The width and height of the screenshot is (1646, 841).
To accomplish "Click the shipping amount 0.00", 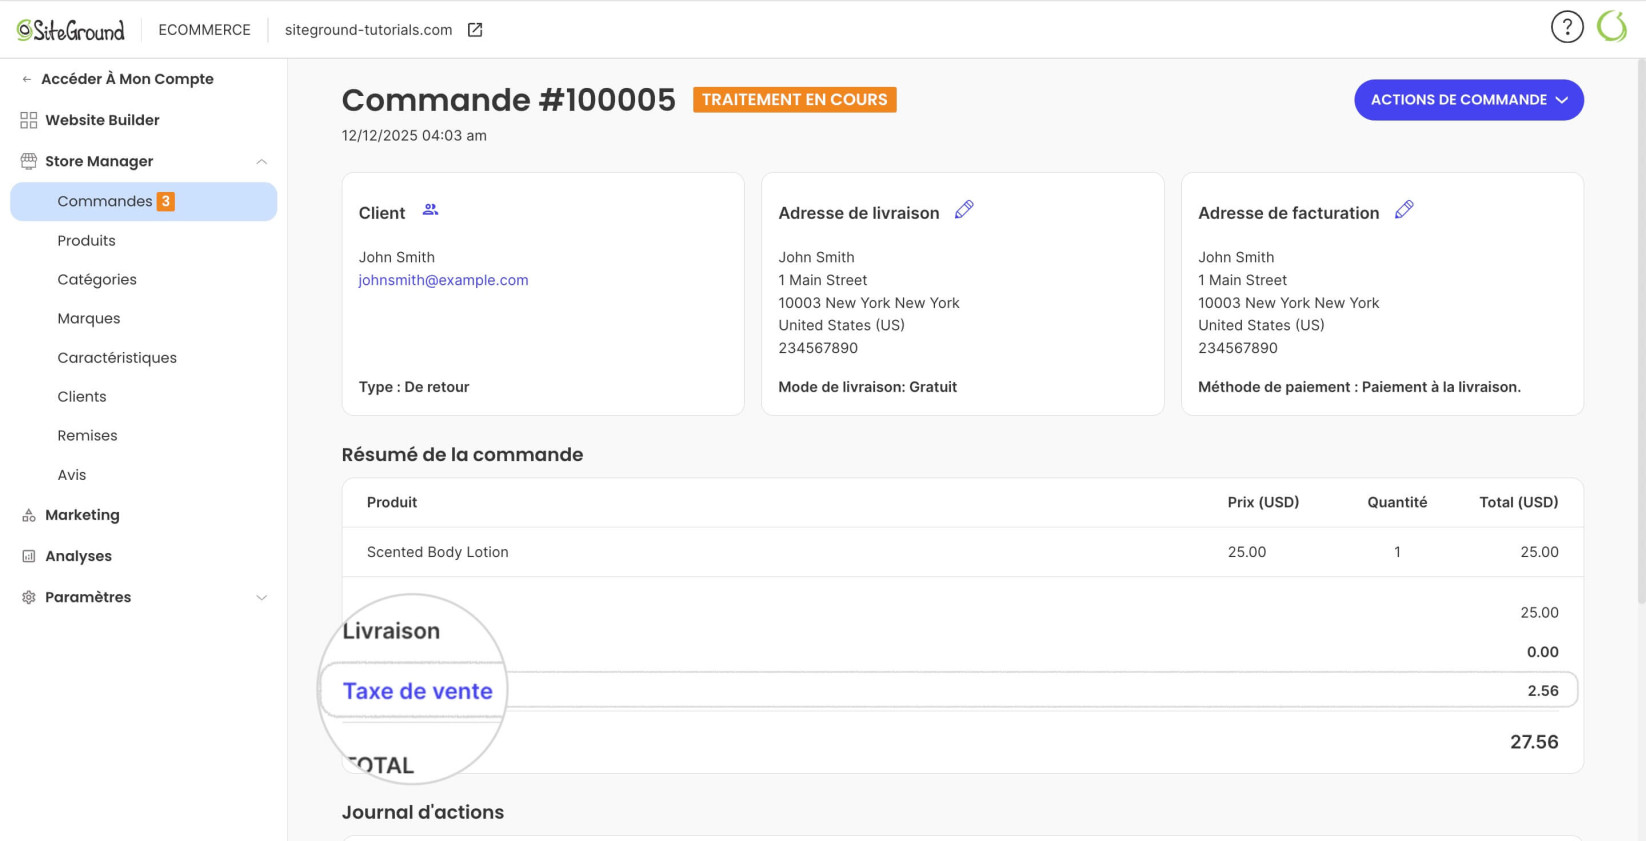I will (1543, 652).
